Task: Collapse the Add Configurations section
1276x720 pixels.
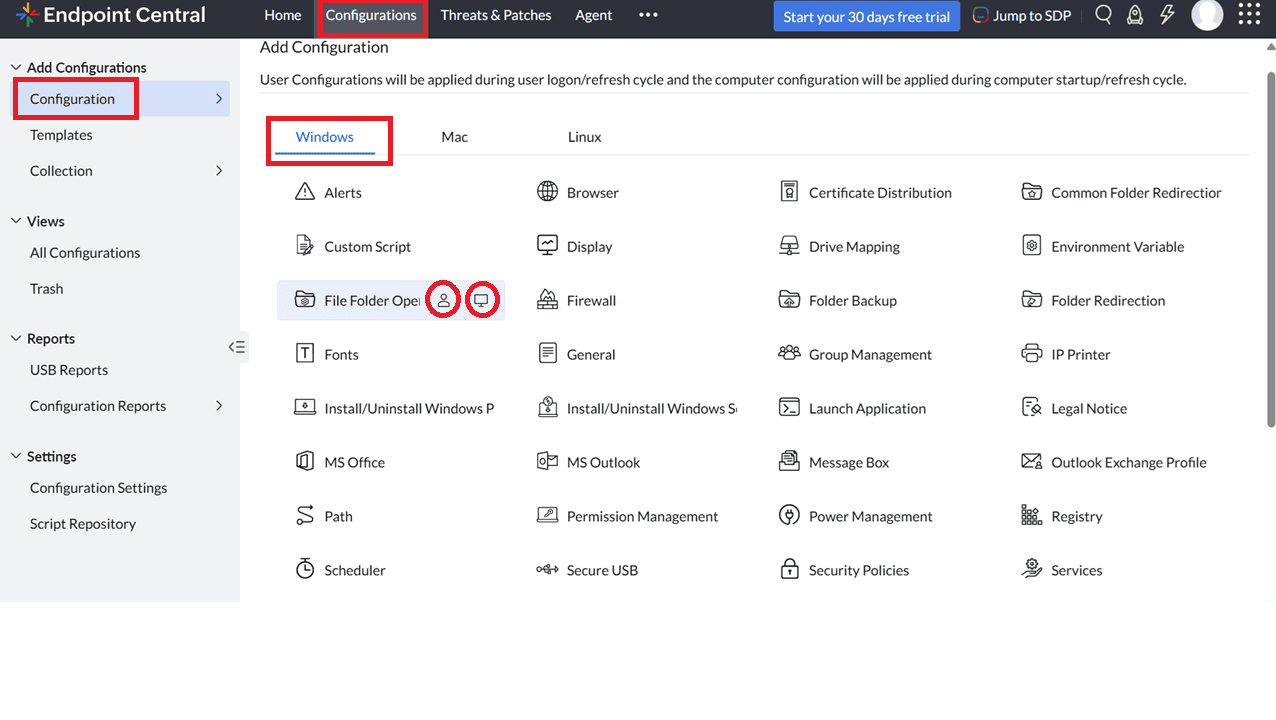Action: [x=16, y=67]
